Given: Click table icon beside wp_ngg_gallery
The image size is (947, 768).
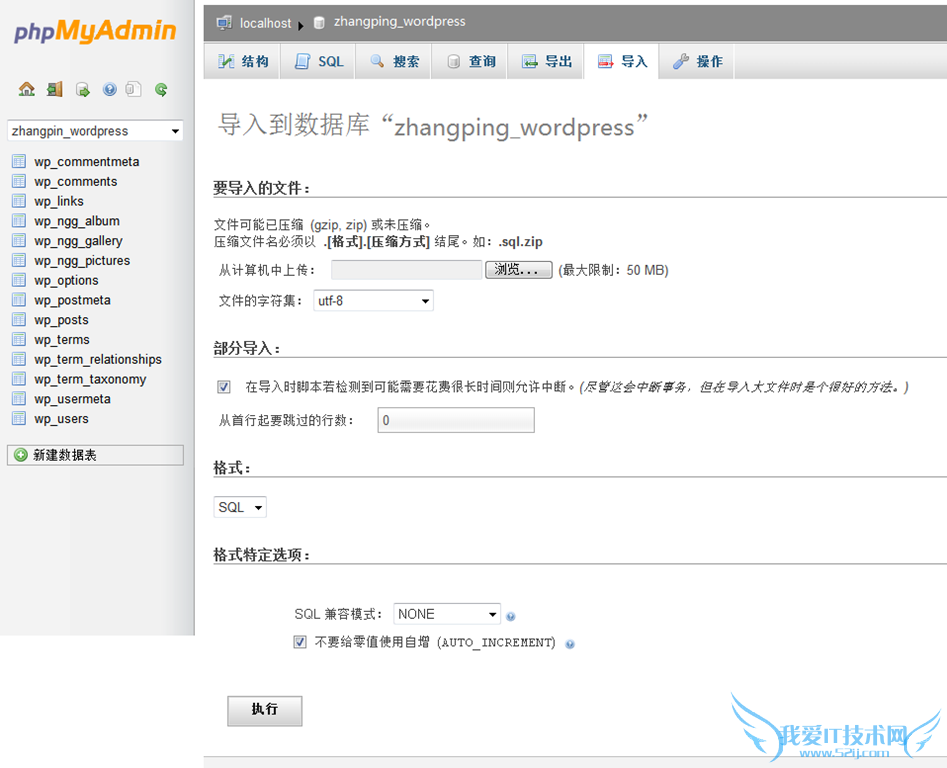Looking at the screenshot, I should [x=19, y=240].
